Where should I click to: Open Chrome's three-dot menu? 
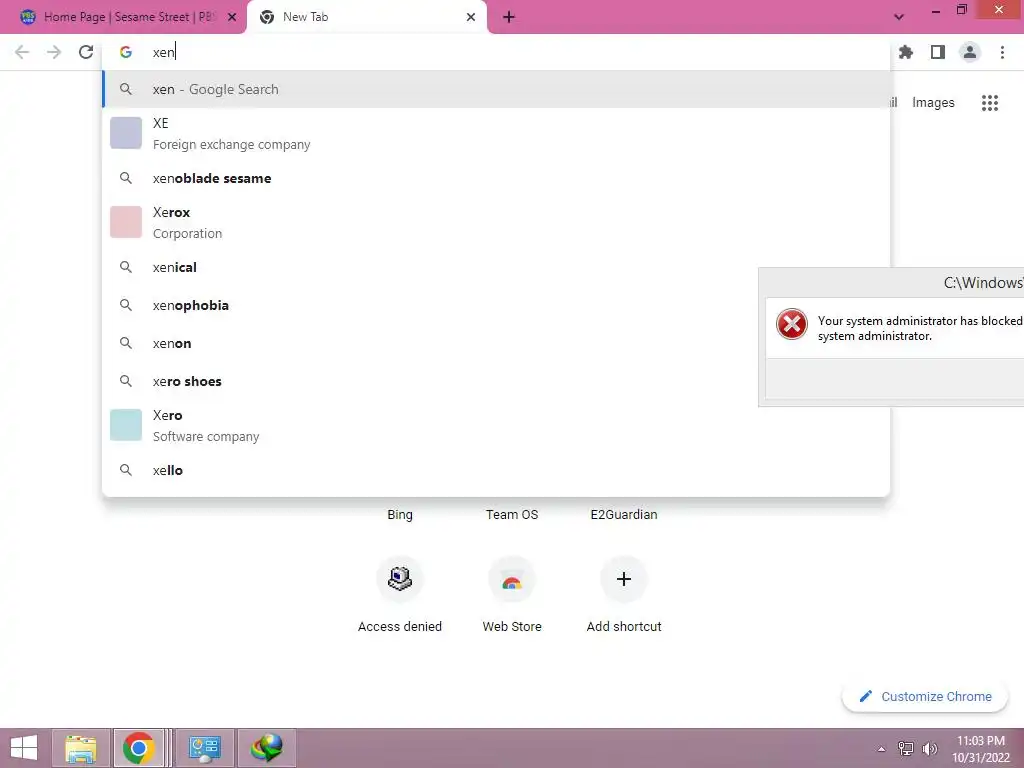pos(1002,52)
